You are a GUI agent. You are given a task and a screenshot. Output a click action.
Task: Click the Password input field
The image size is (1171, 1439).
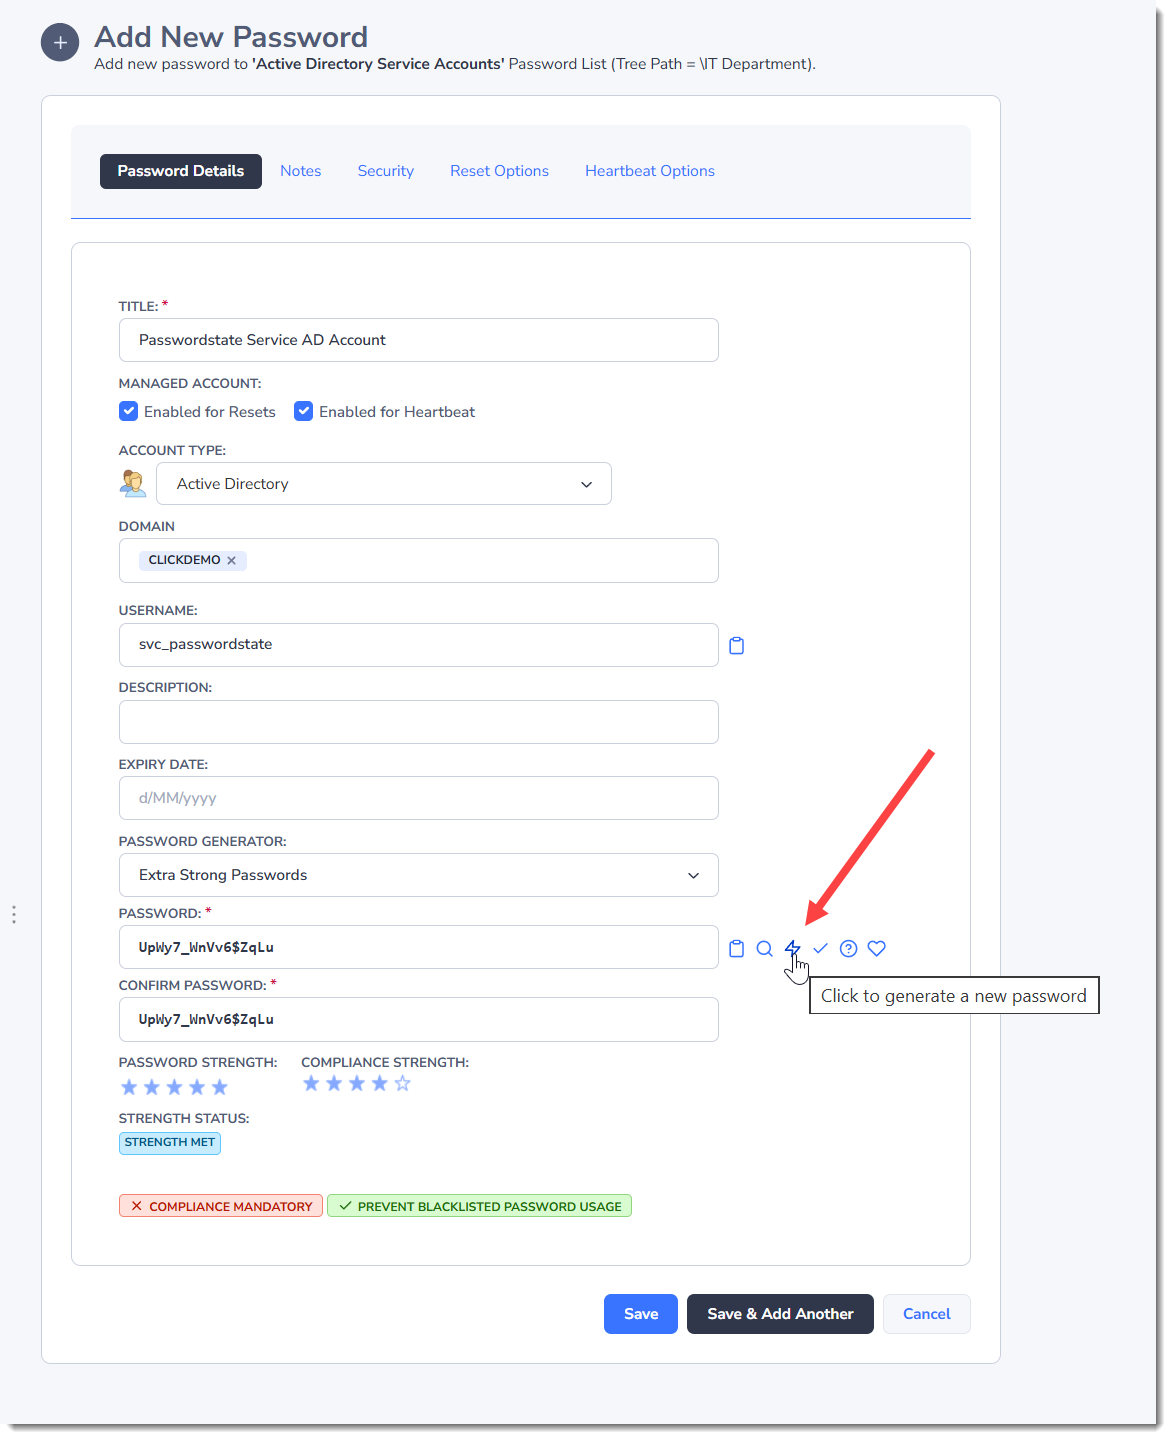coord(419,947)
